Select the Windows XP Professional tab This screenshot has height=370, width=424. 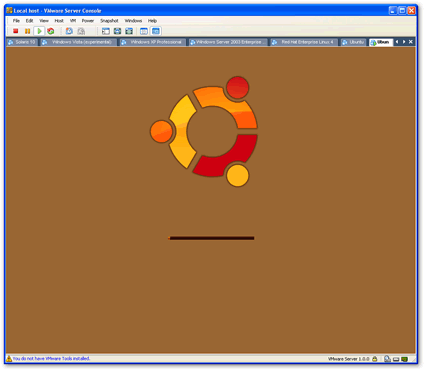click(x=152, y=42)
